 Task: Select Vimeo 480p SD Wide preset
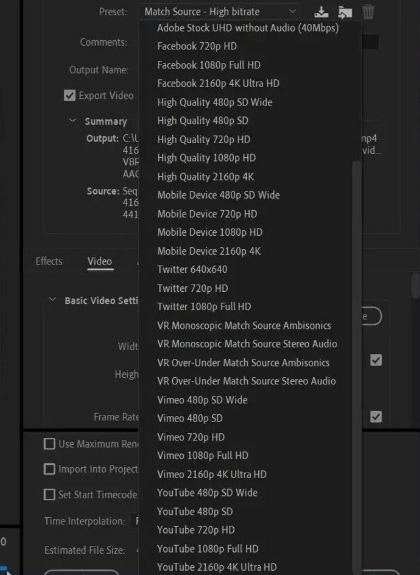(202, 400)
